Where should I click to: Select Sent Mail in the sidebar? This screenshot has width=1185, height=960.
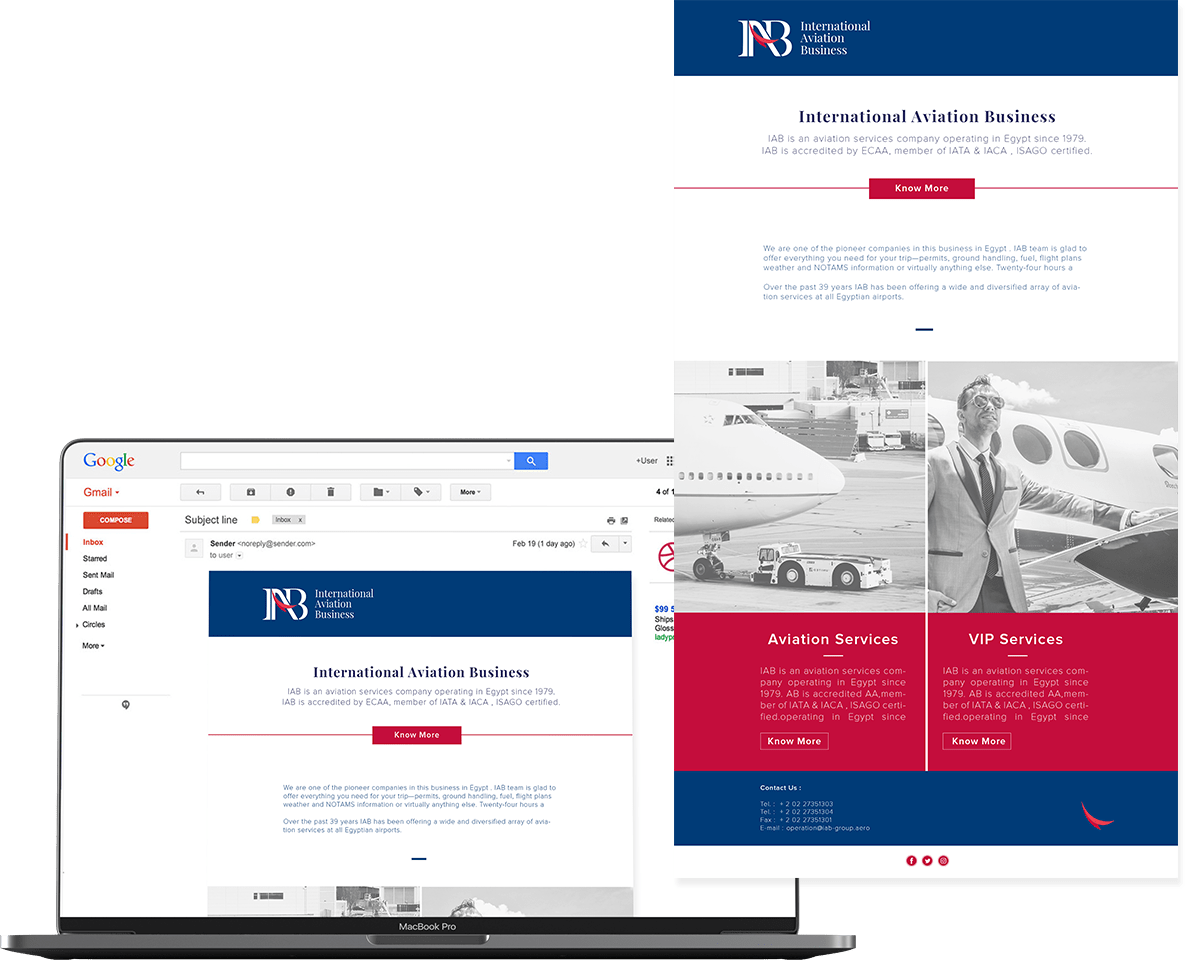(98, 575)
